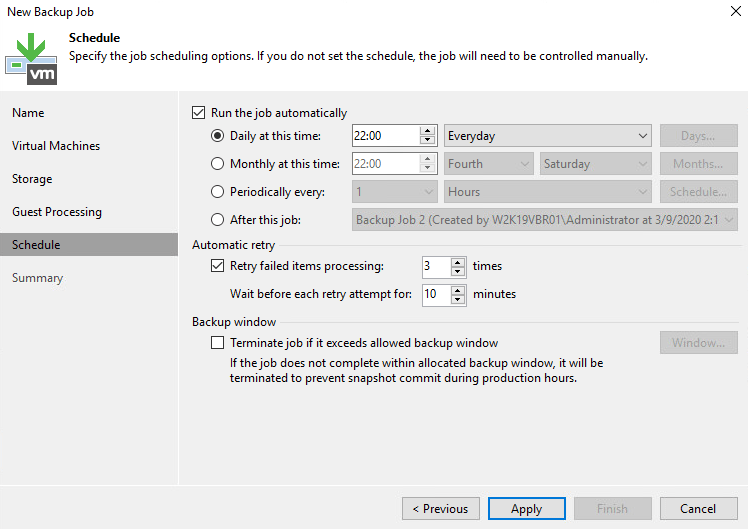Click the Finish button
Image resolution: width=748 pixels, height=529 pixels.
(x=613, y=508)
